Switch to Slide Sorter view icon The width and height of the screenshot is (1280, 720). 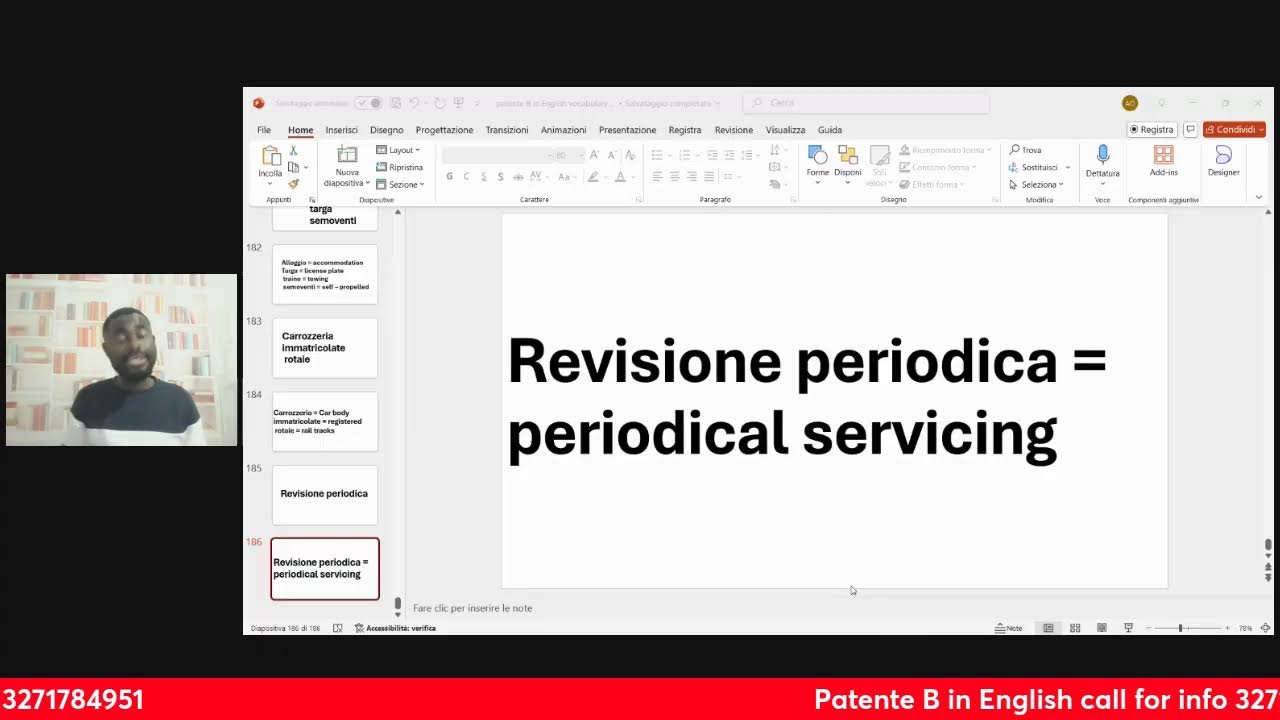[x=1075, y=628]
